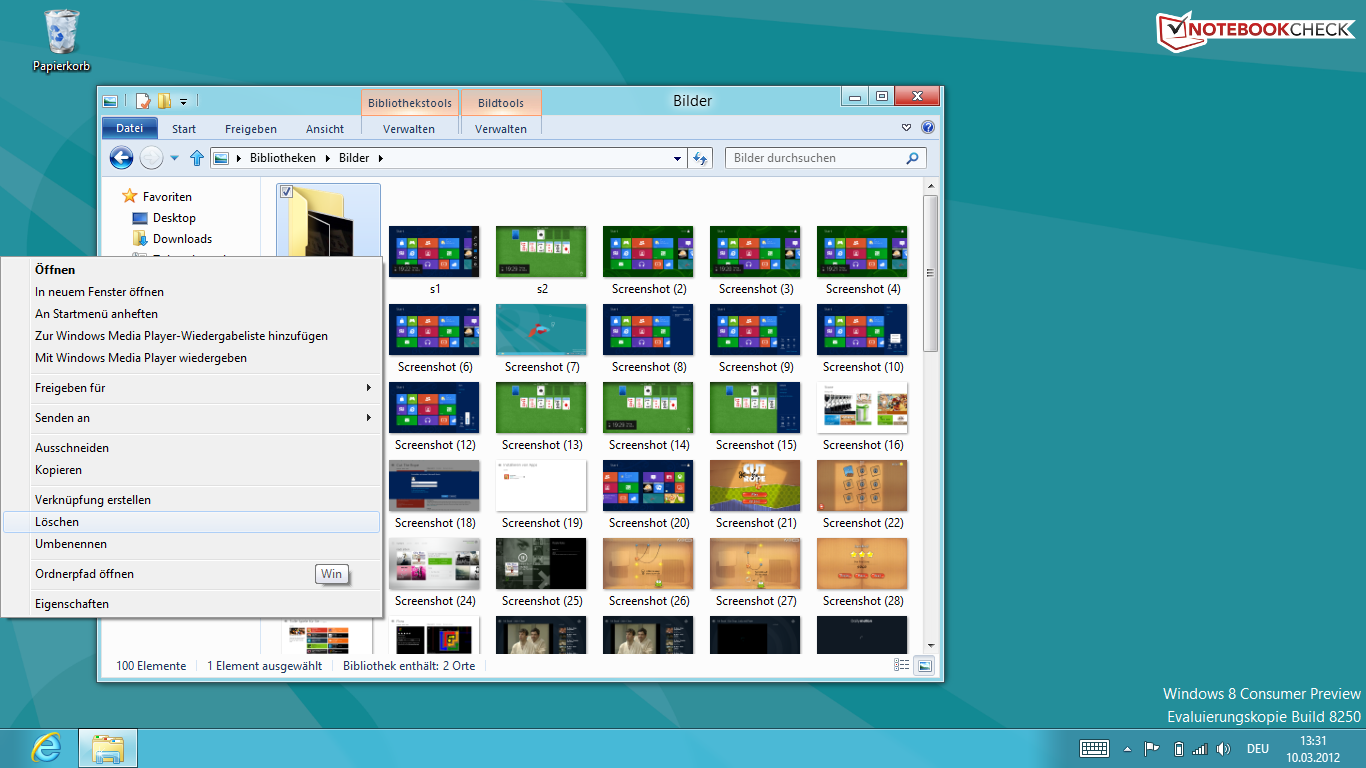Expand the ribbon using the chevron arrow
This screenshot has height=768, width=1366.
pyautogui.click(x=906, y=128)
